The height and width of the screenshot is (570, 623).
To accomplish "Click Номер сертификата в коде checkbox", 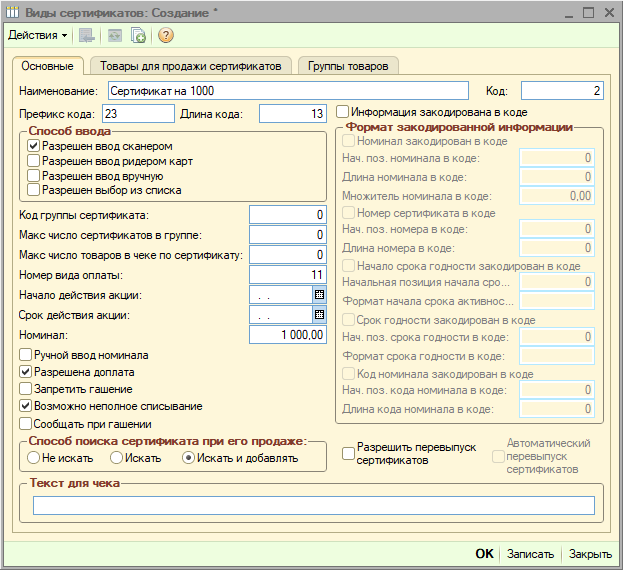I will (x=348, y=213).
